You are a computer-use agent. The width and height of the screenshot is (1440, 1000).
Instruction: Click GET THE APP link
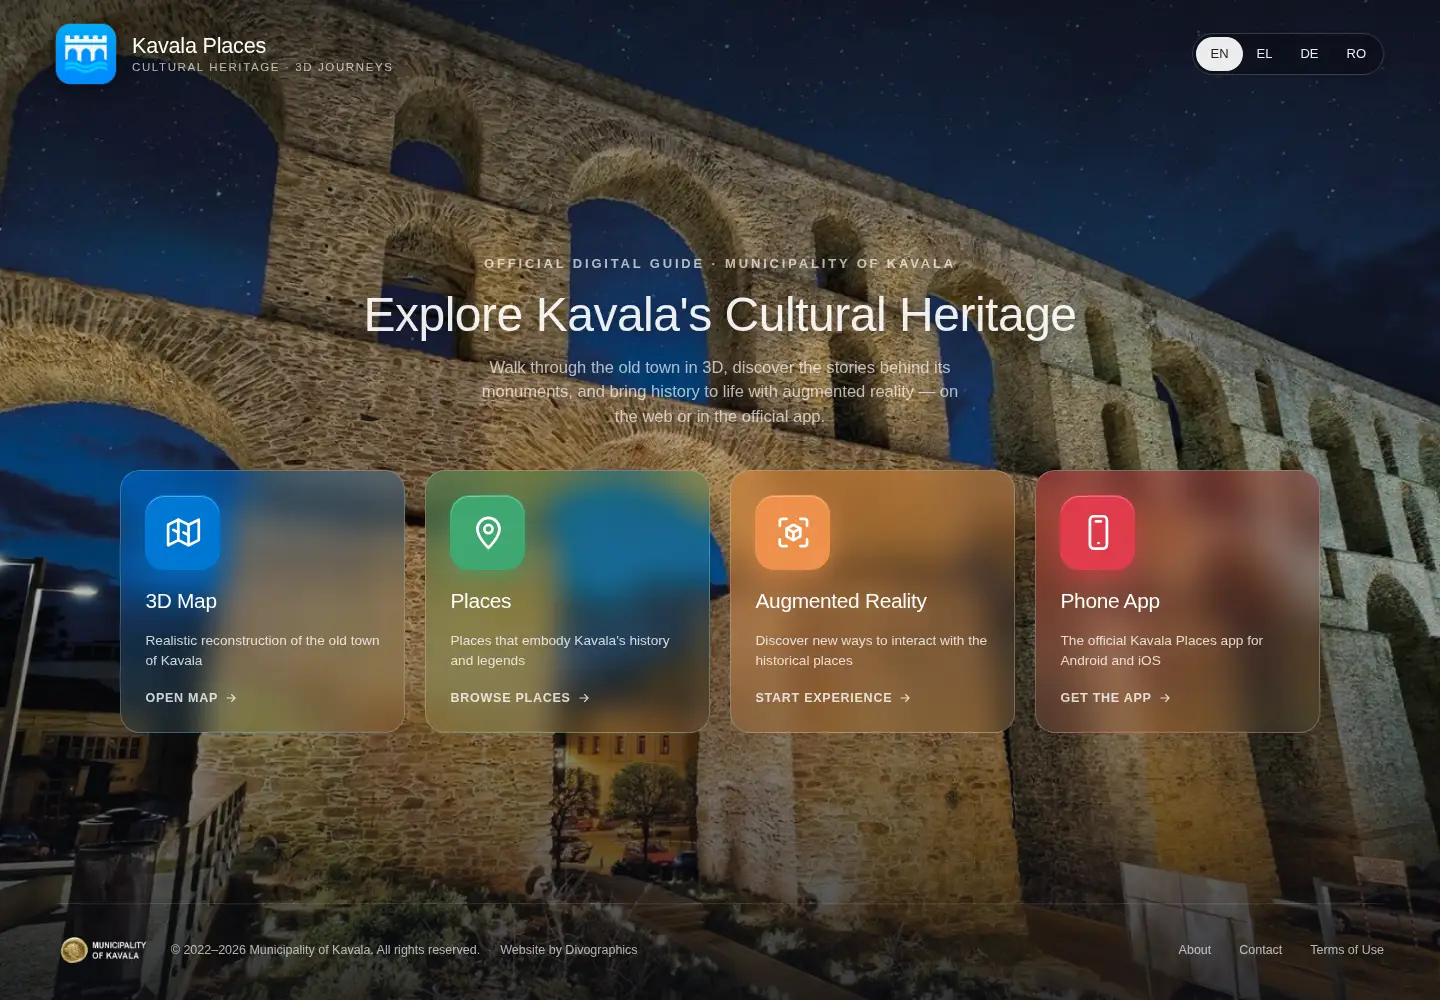pyautogui.click(x=1115, y=698)
